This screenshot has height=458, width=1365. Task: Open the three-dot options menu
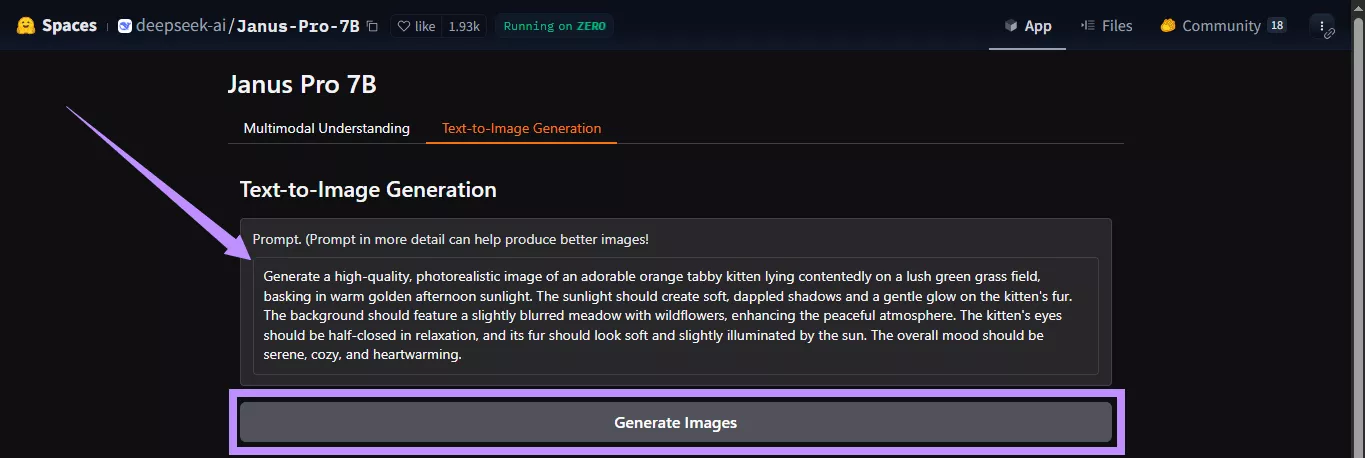[1322, 26]
